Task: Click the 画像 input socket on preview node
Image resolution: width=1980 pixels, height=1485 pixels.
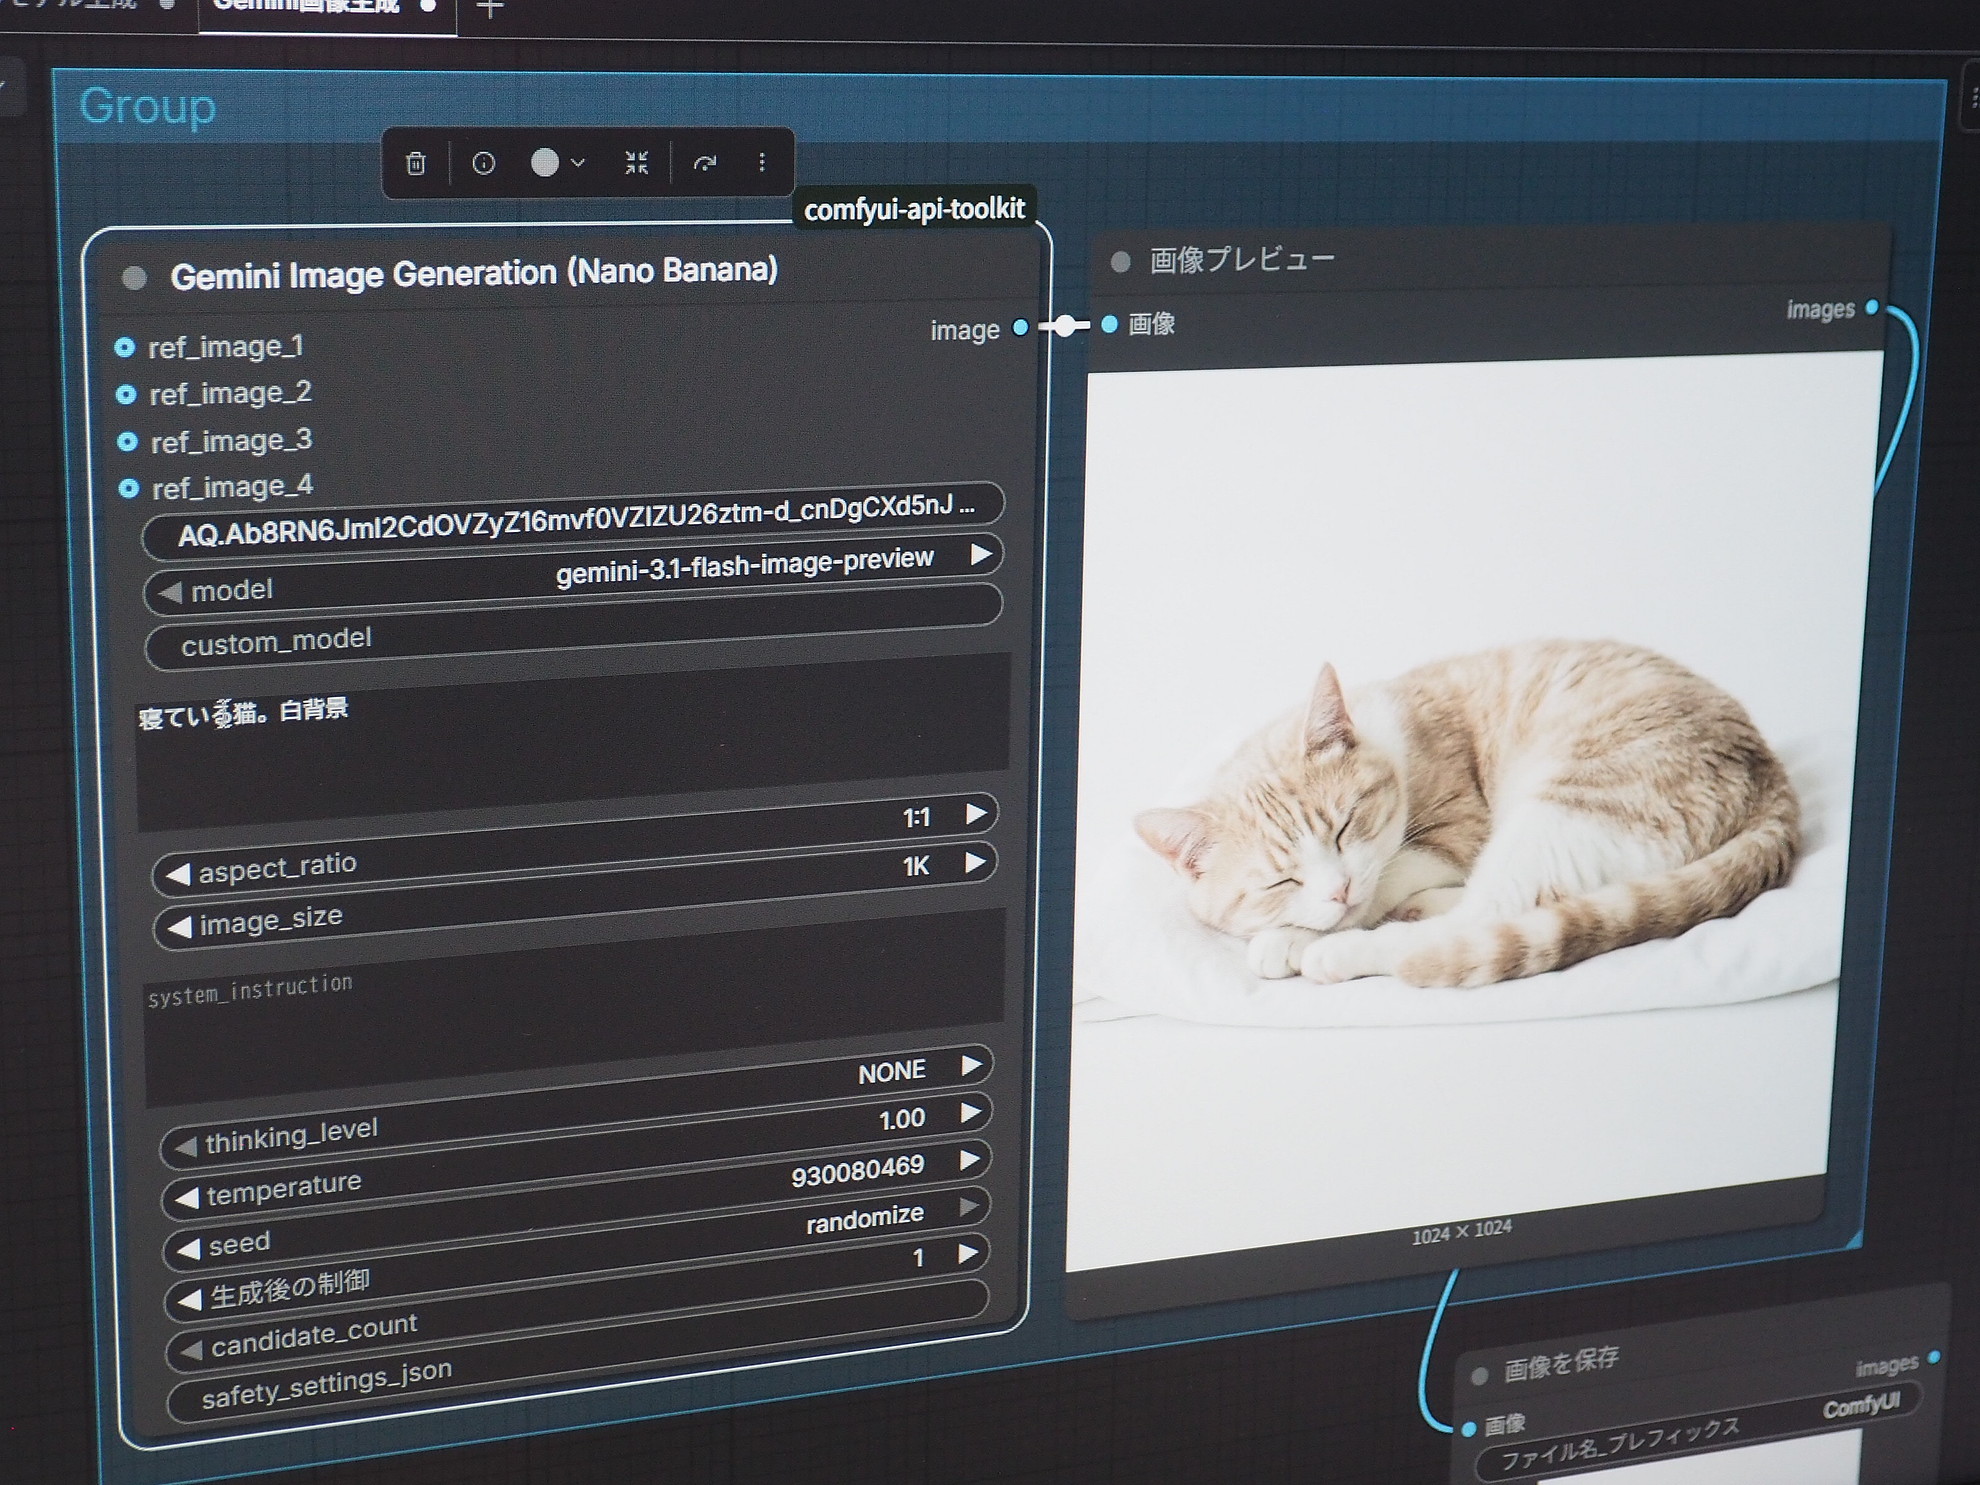Action: [1109, 324]
